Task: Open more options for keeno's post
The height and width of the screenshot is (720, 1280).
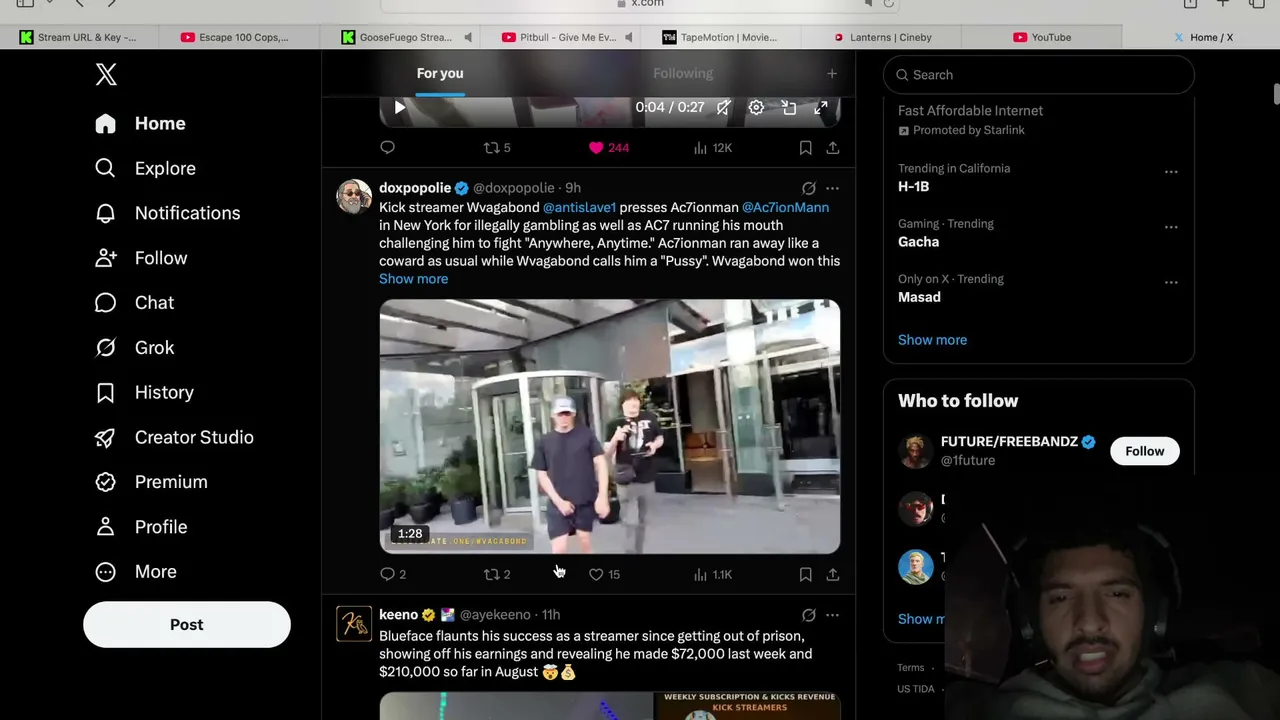Action: (832, 615)
